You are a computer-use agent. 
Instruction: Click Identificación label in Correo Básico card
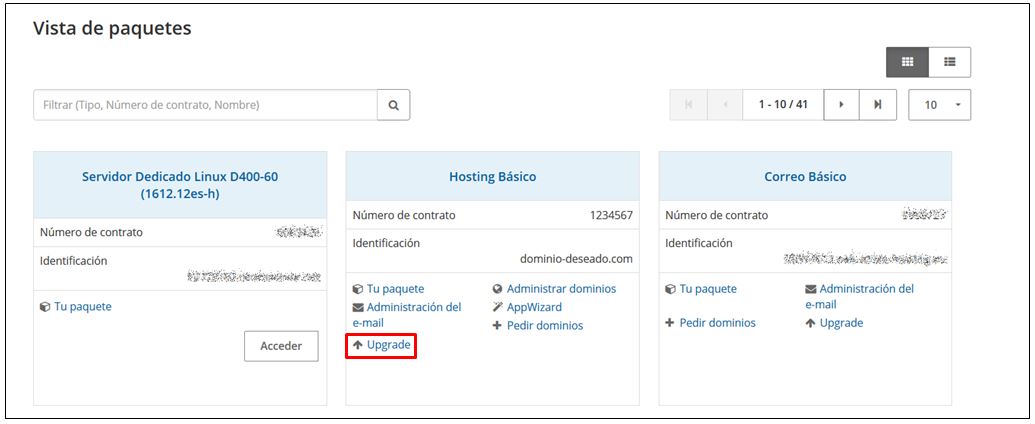[699, 243]
